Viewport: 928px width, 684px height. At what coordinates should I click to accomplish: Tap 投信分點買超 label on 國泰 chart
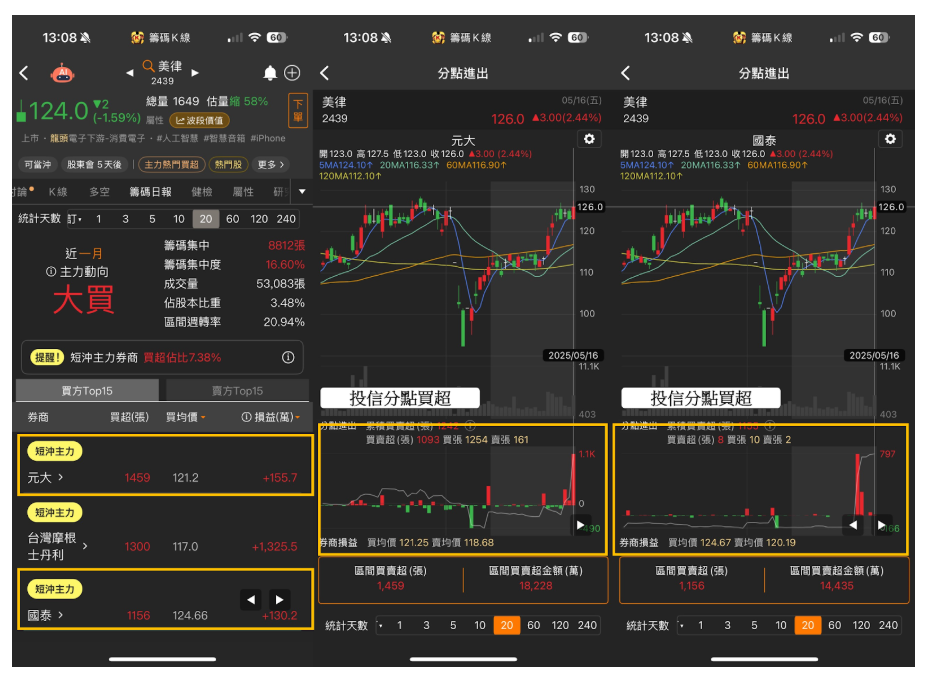(701, 398)
